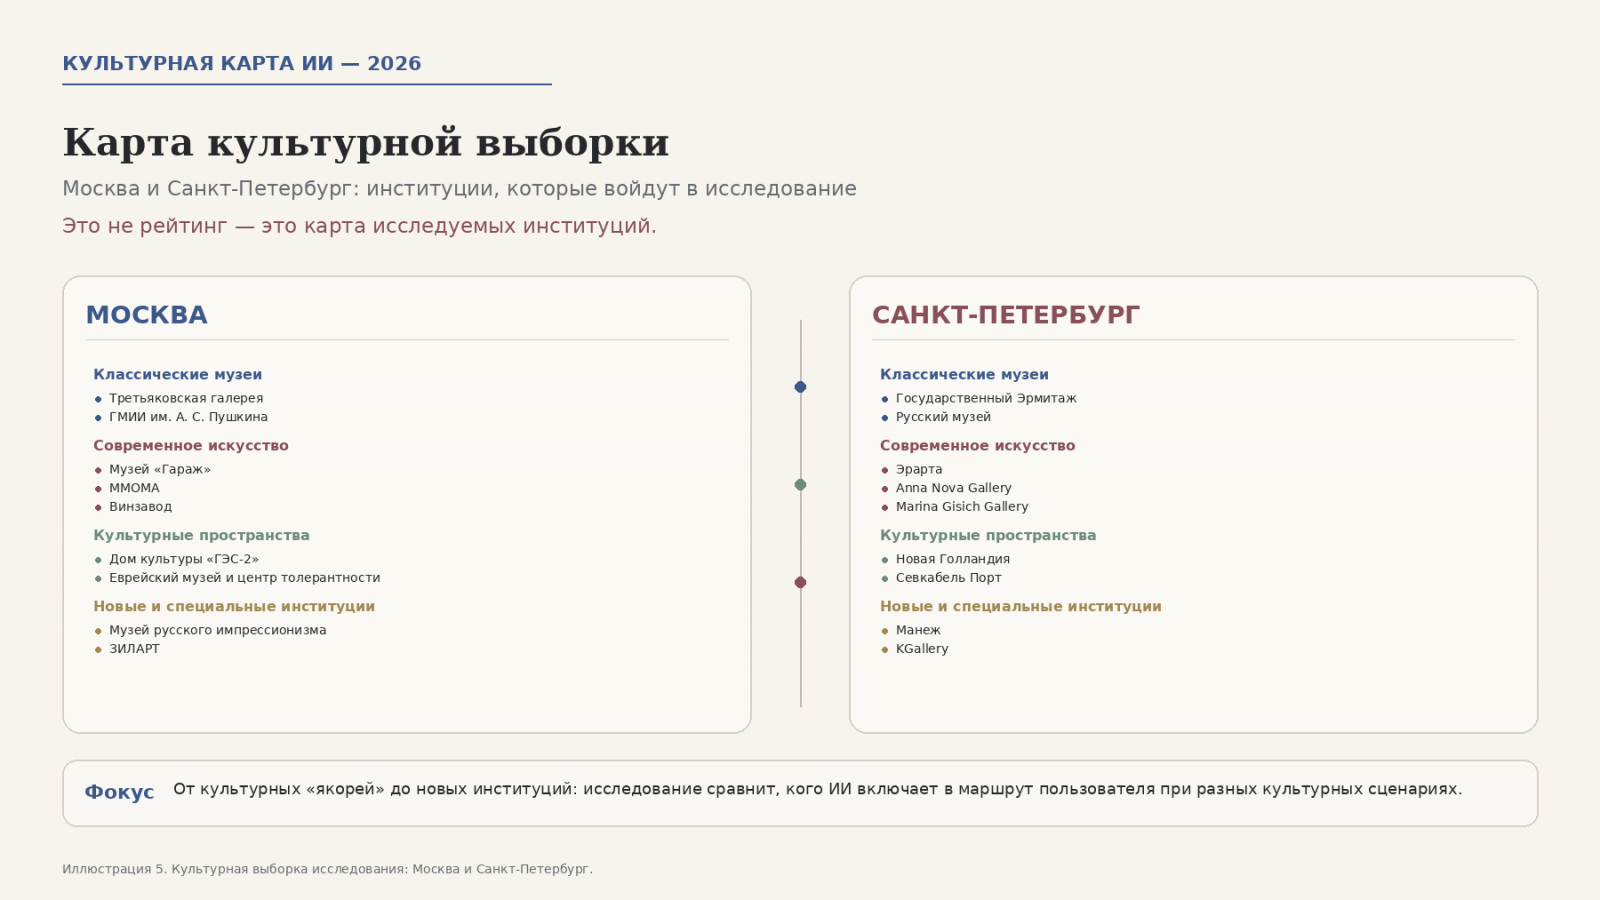This screenshot has width=1600, height=900.
Task: Click the "Русский музей" entry
Action: [x=943, y=417]
